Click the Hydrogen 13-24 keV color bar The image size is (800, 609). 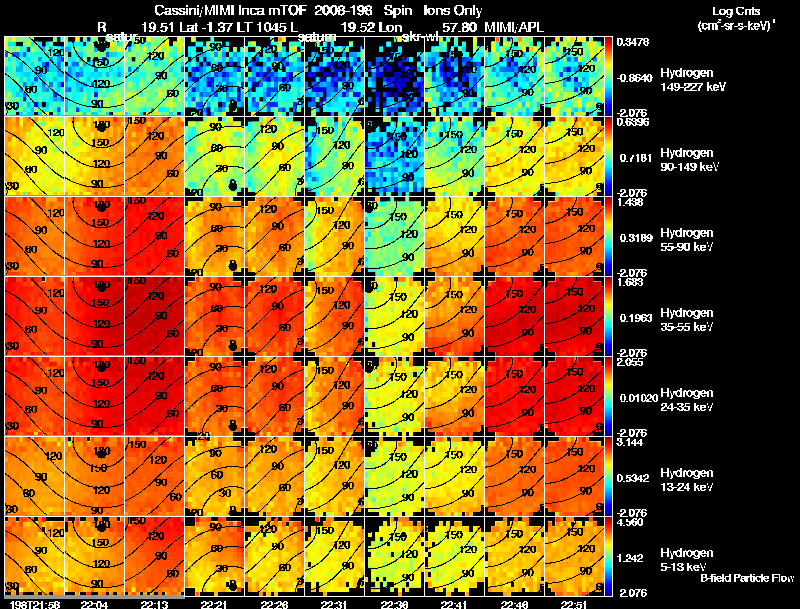coord(608,477)
